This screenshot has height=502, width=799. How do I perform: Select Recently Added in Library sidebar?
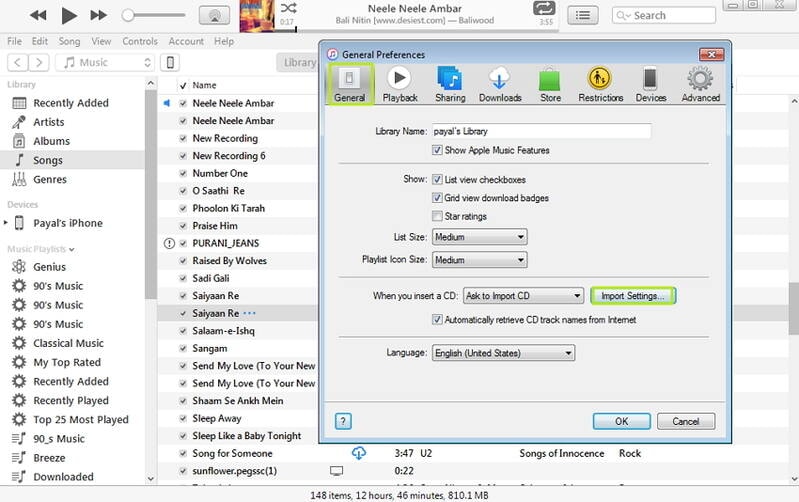[x=71, y=103]
